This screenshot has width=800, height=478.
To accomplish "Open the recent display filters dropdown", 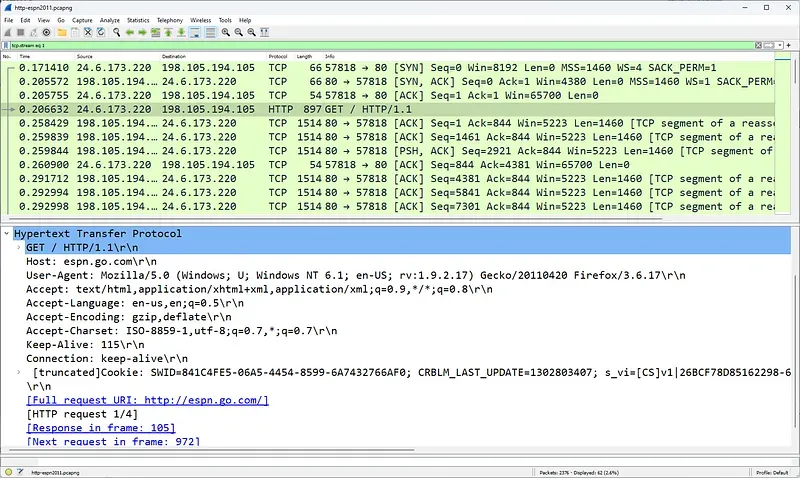I will 779,45.
